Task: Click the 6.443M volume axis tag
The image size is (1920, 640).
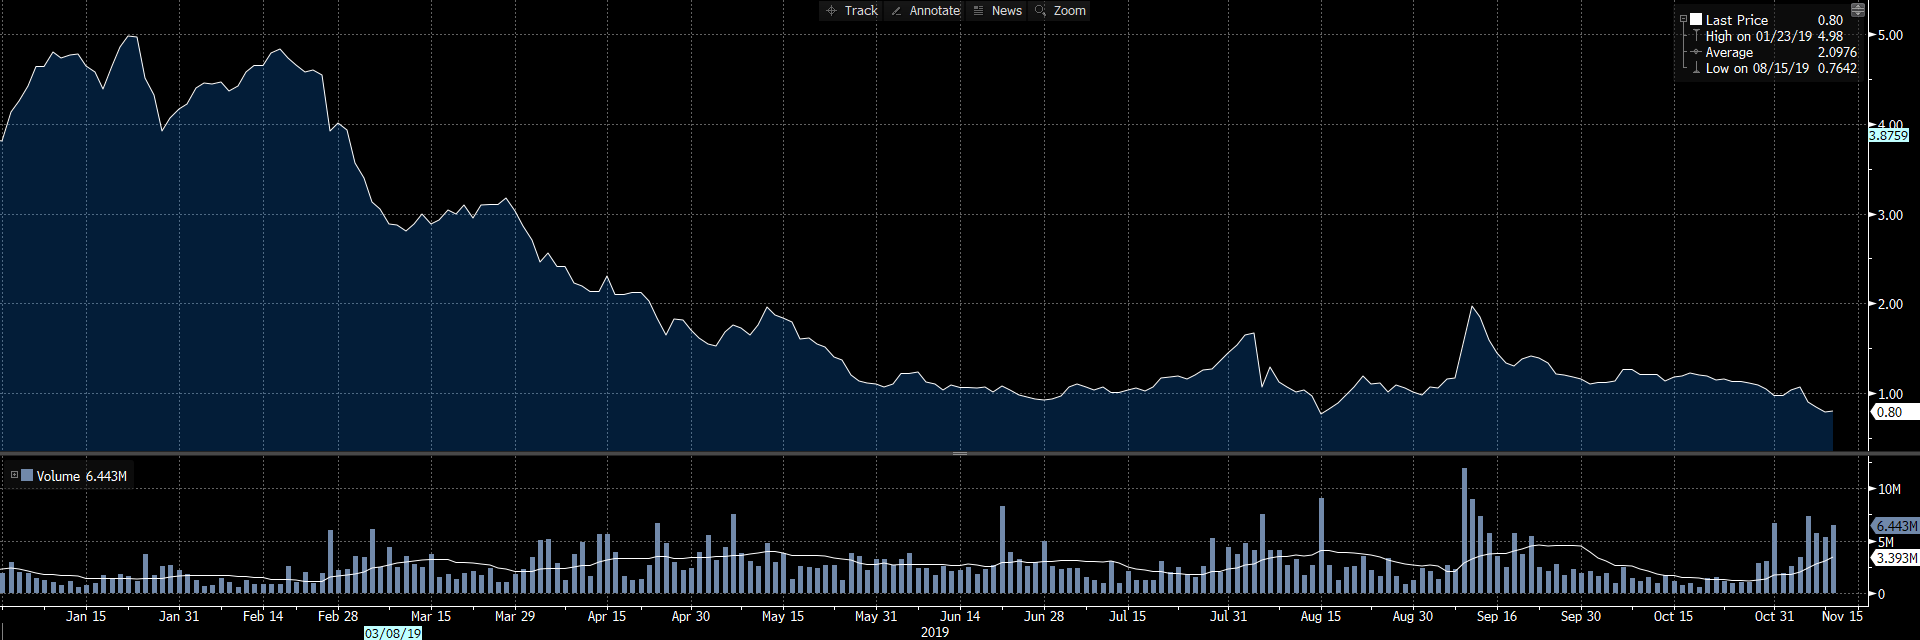Action: point(1895,526)
